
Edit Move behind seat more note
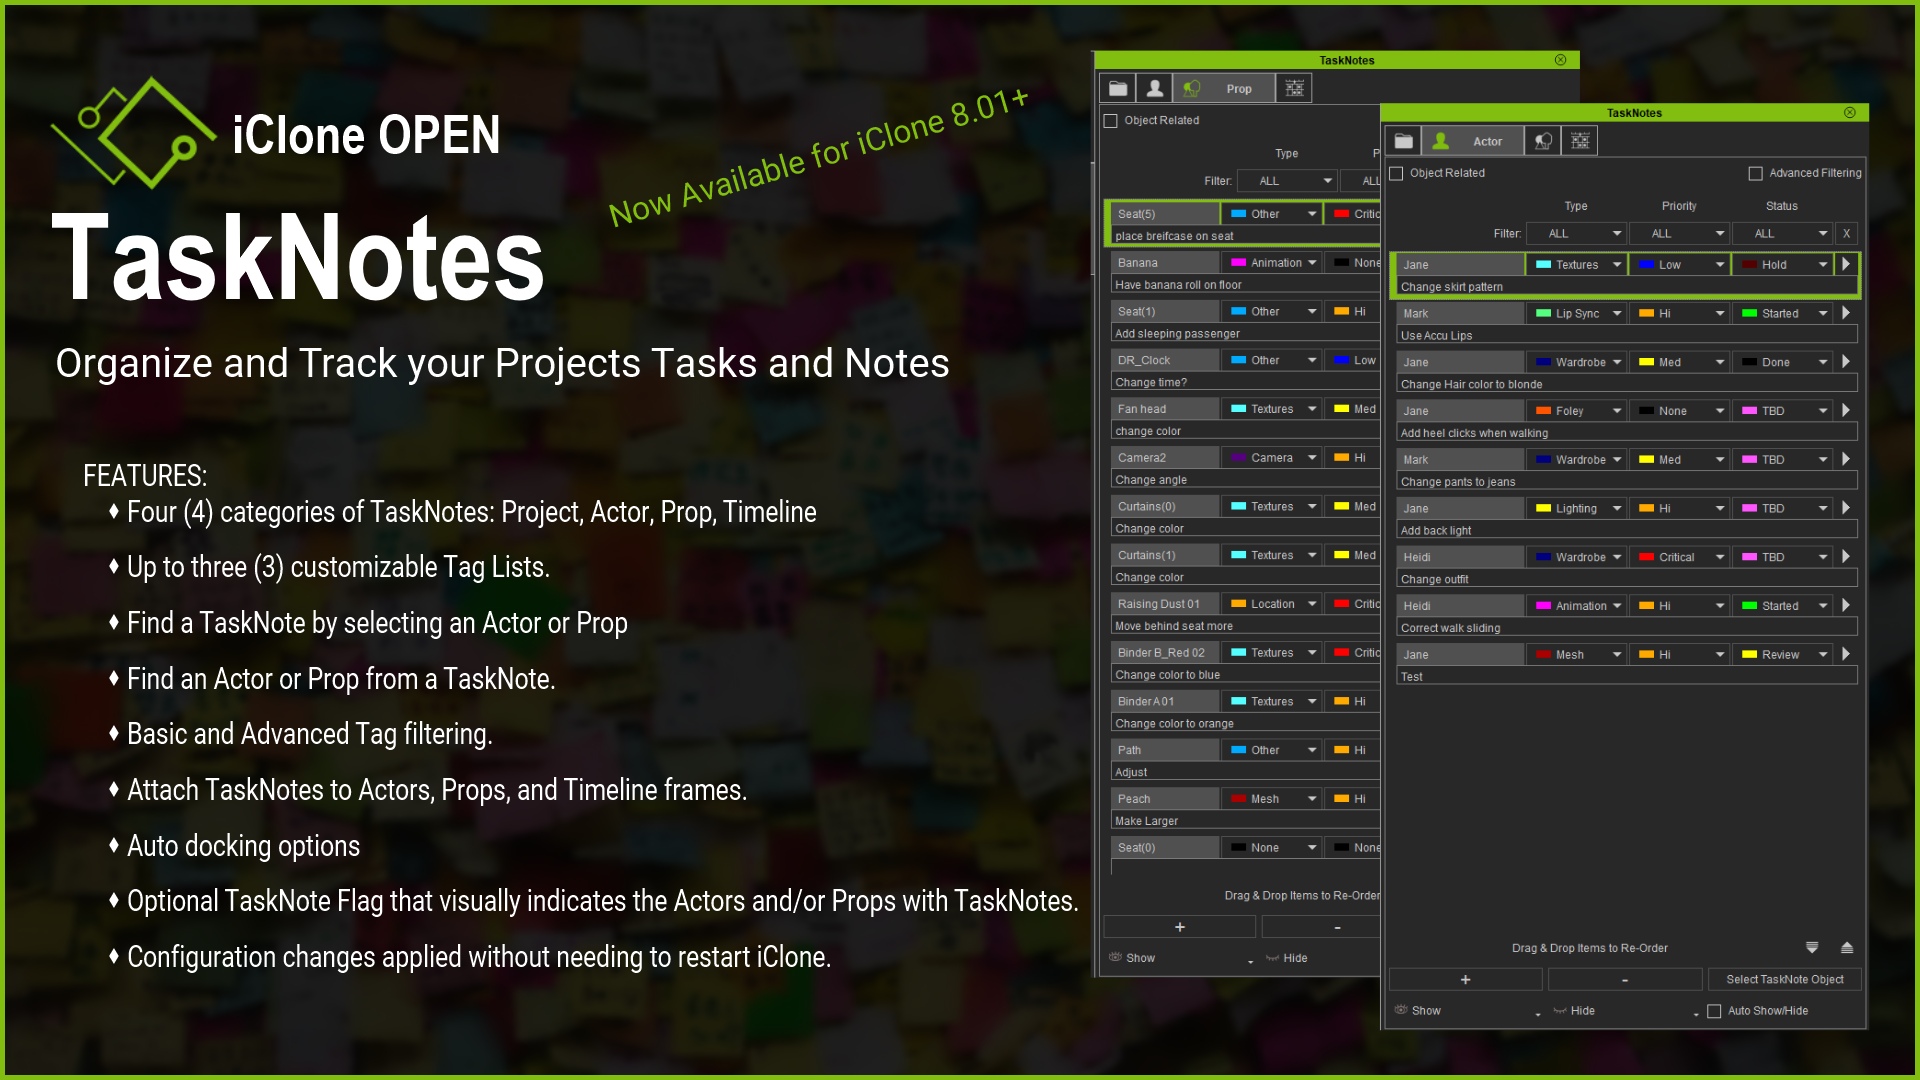pyautogui.click(x=1246, y=626)
